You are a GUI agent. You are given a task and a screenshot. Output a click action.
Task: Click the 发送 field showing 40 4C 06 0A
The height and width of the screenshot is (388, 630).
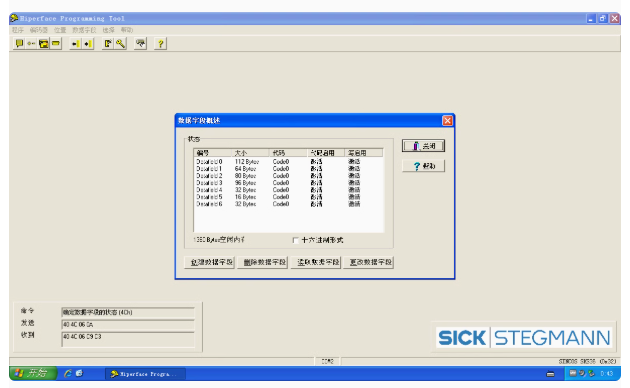[128, 325]
